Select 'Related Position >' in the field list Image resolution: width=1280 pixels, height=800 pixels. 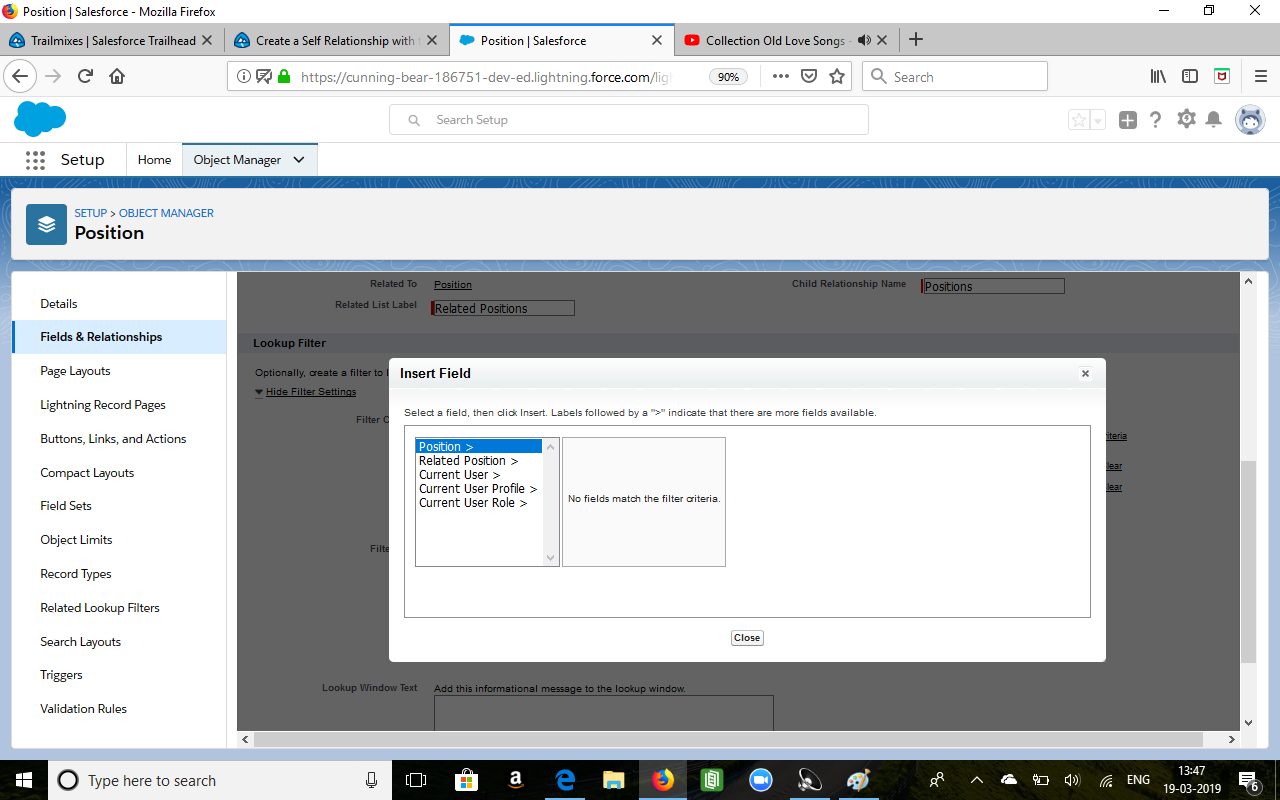pyautogui.click(x=479, y=461)
